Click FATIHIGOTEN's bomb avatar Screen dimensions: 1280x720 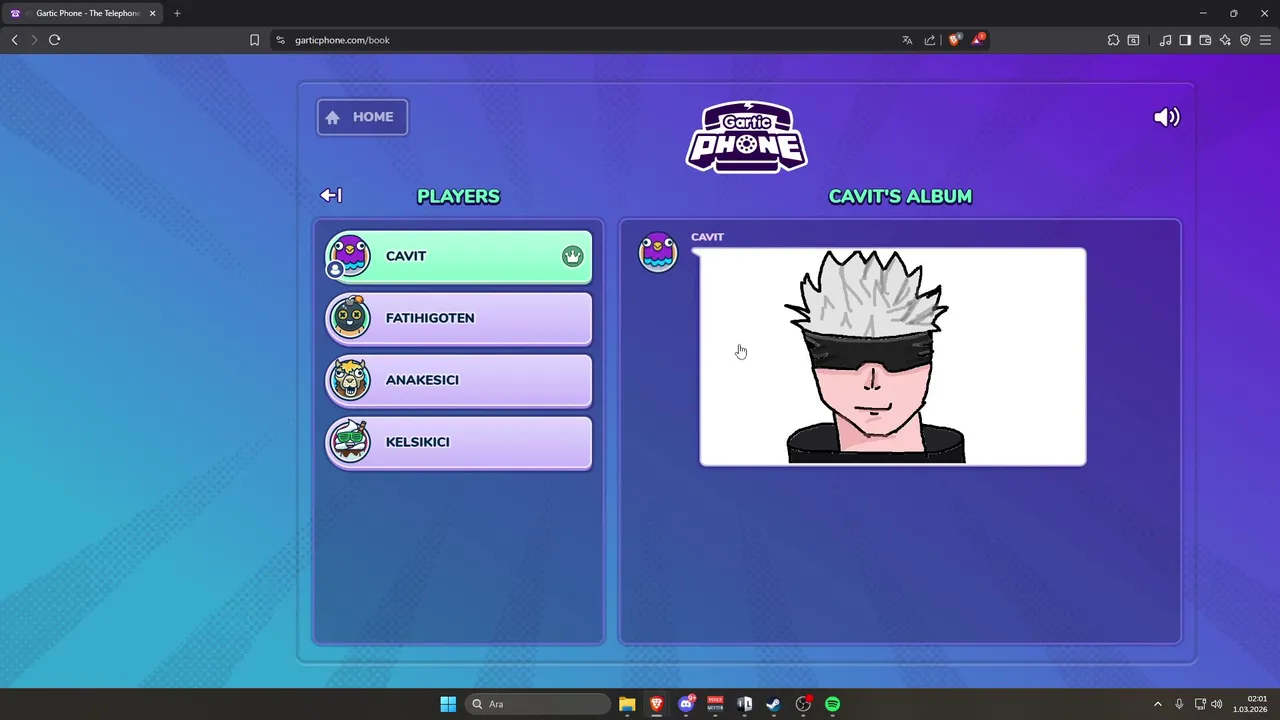click(349, 318)
